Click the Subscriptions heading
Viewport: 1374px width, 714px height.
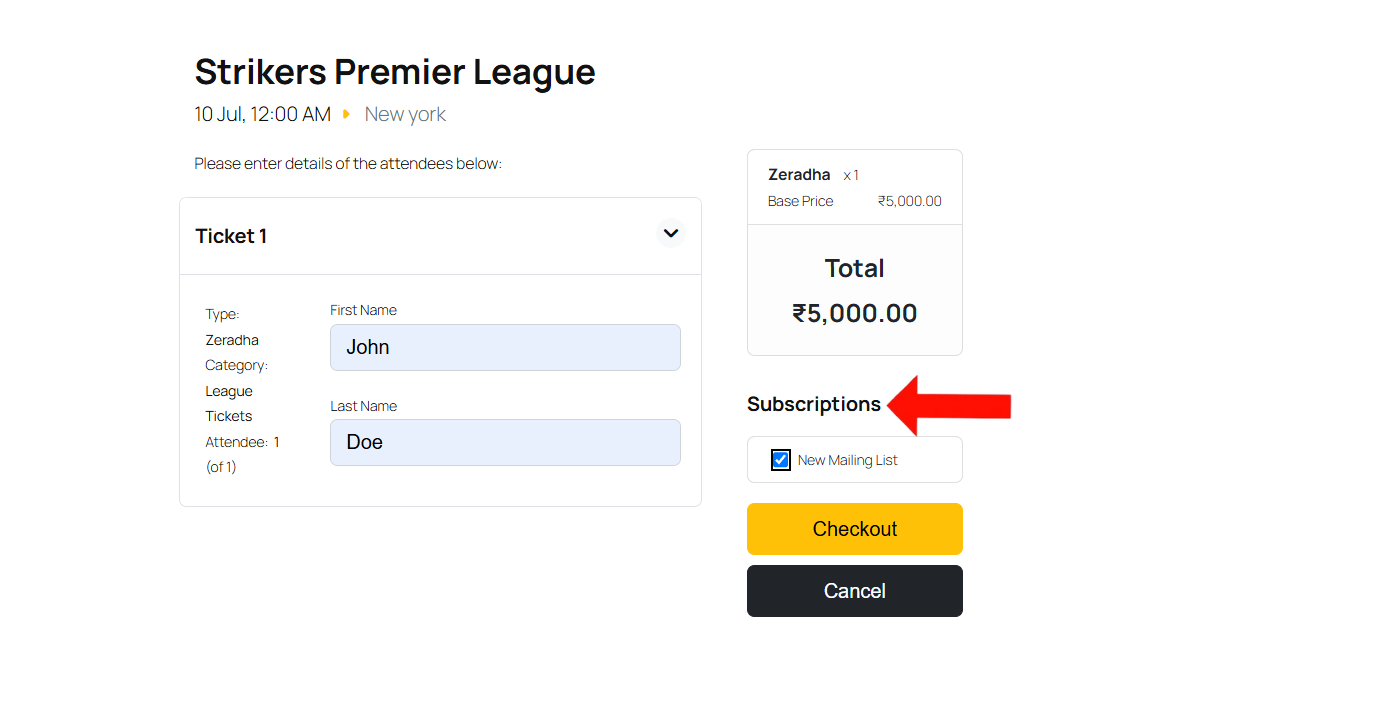(814, 404)
